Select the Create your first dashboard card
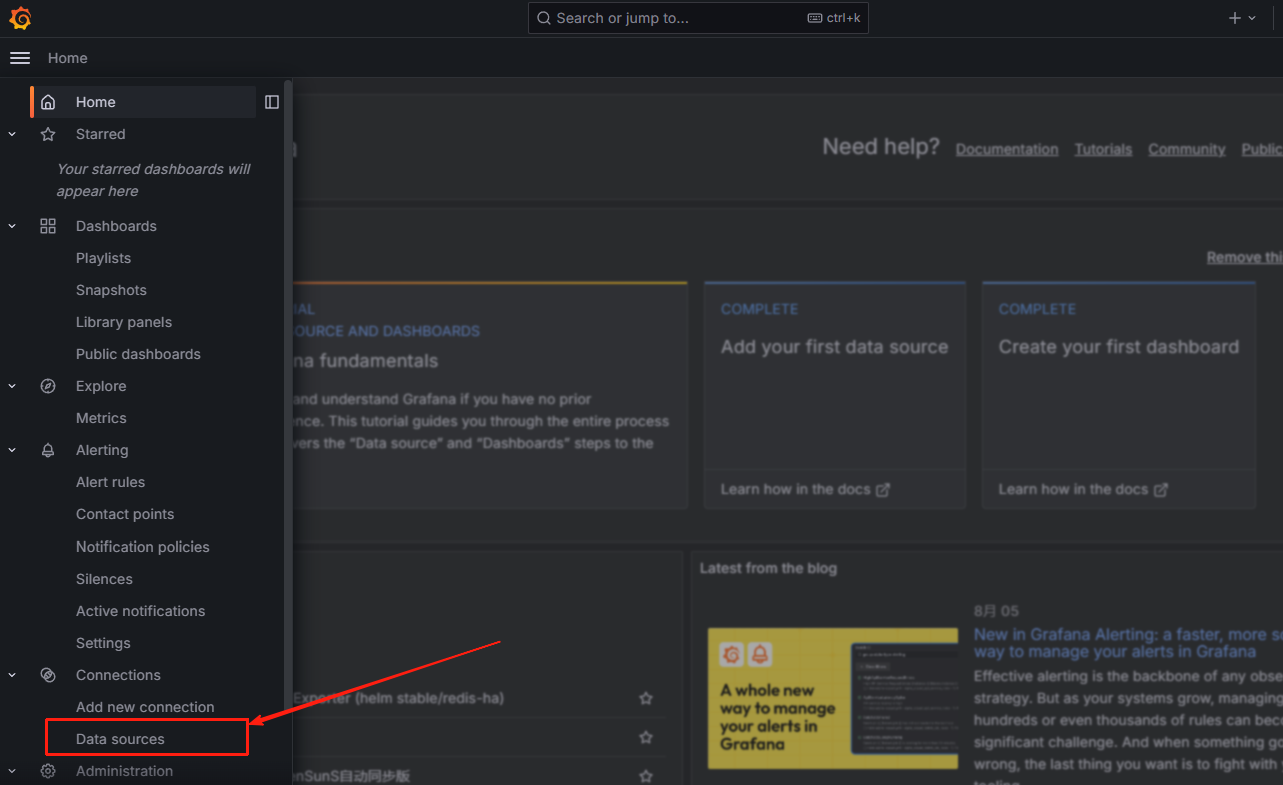Viewport: 1283px width, 785px height. click(1118, 395)
